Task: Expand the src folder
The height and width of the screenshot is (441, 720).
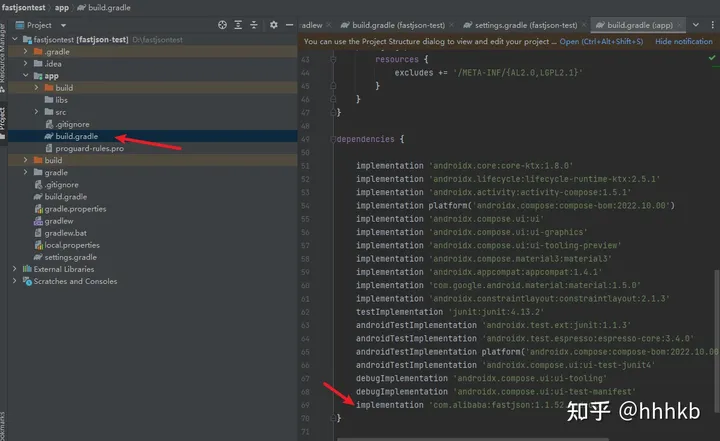Action: [x=37, y=112]
